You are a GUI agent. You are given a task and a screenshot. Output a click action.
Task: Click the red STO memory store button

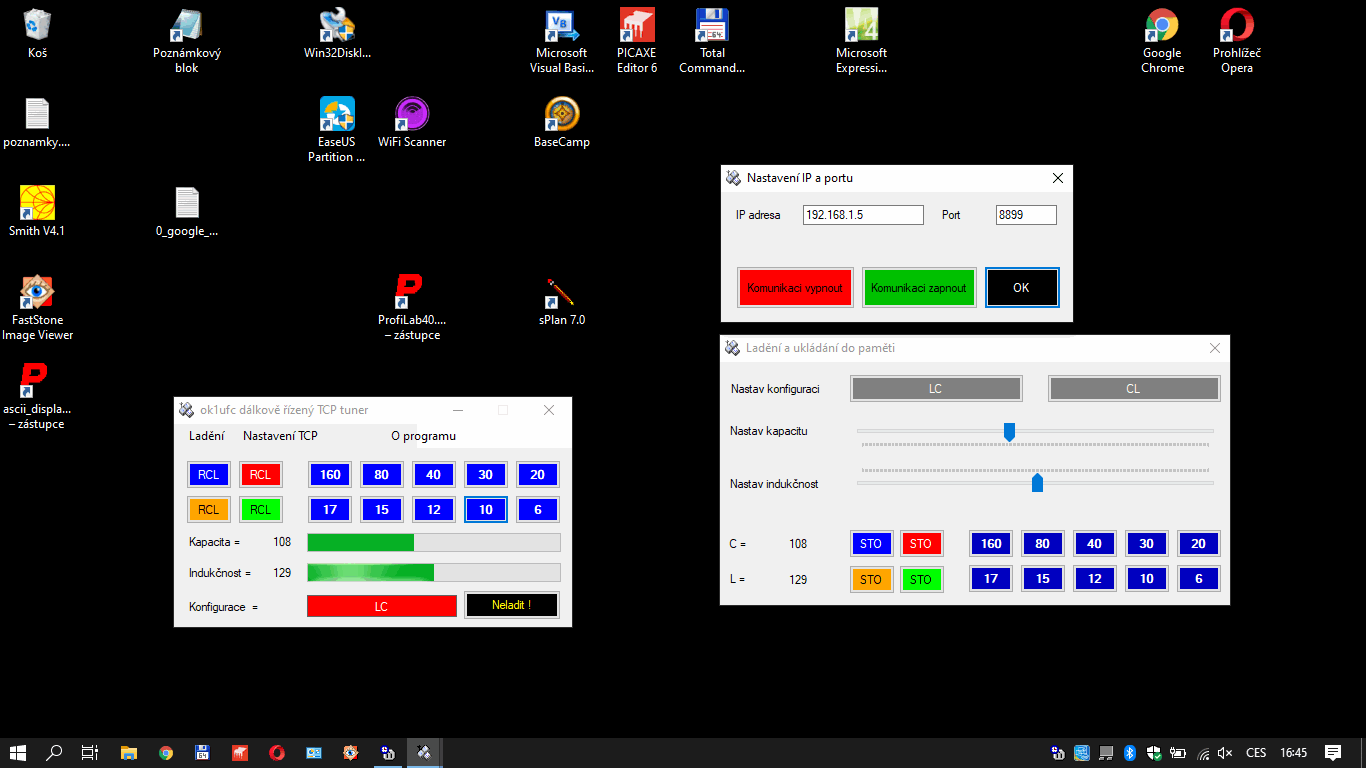921,544
